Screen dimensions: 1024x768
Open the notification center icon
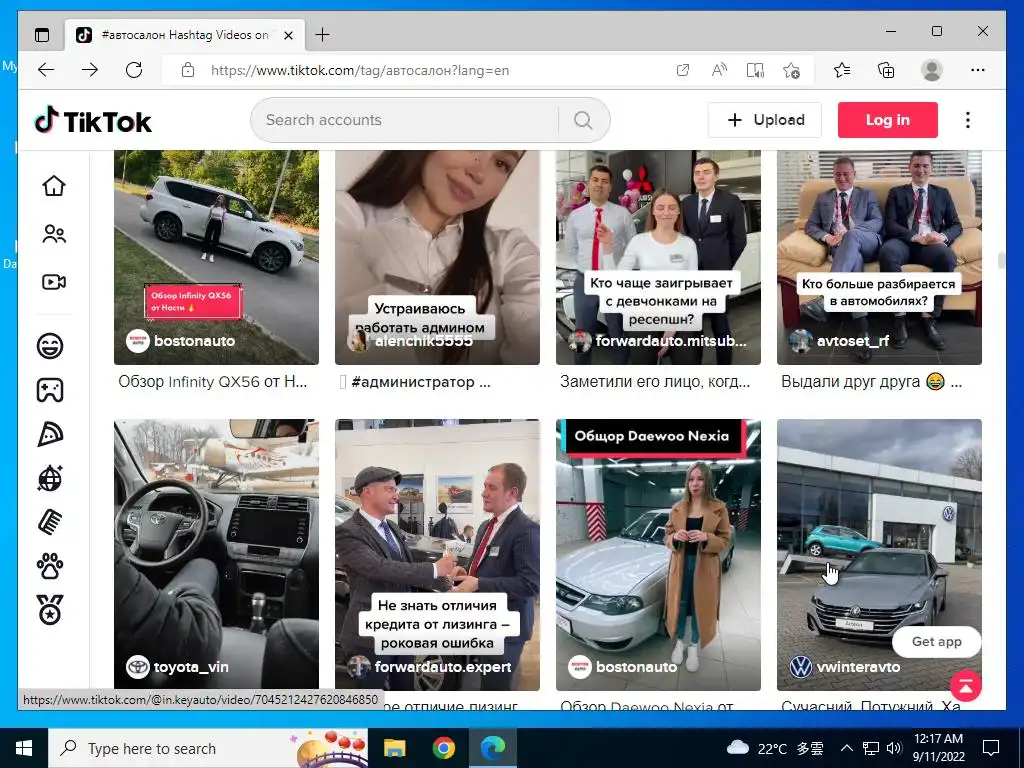(x=991, y=748)
